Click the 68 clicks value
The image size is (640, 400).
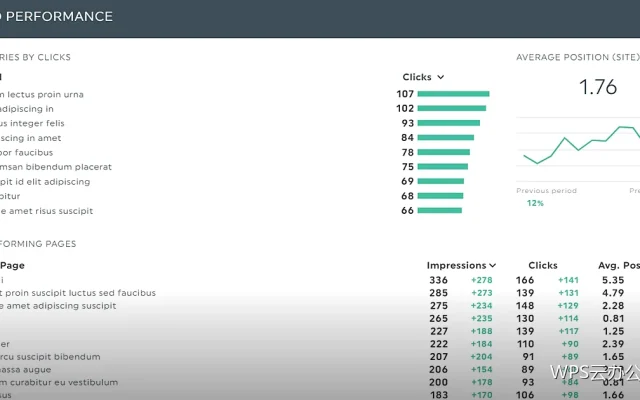[x=407, y=196]
